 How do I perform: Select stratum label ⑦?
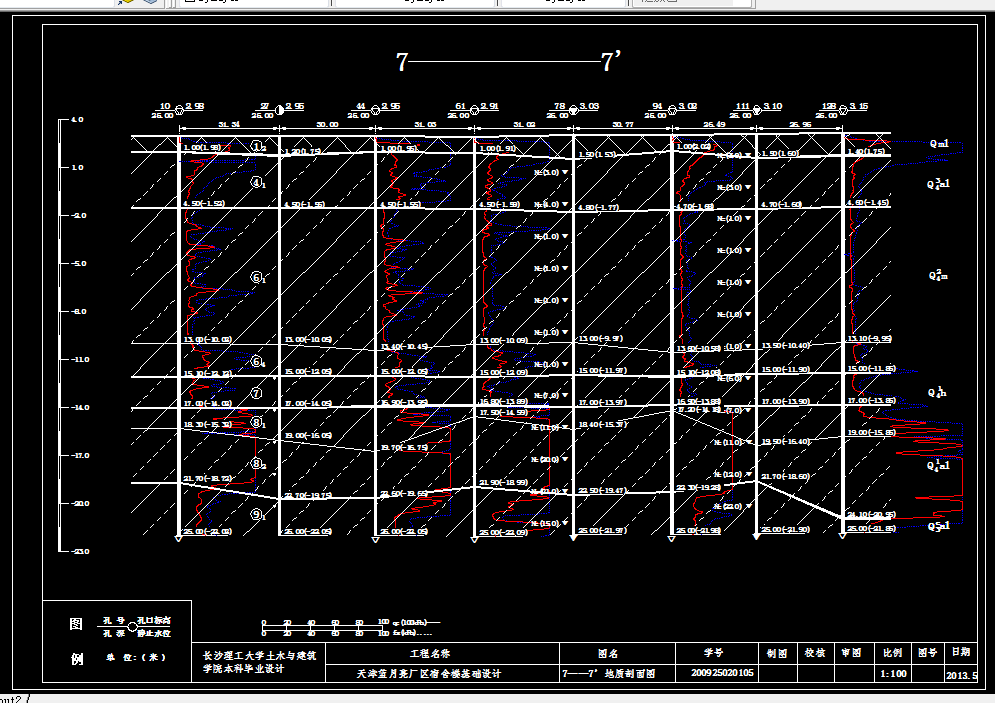[256, 393]
